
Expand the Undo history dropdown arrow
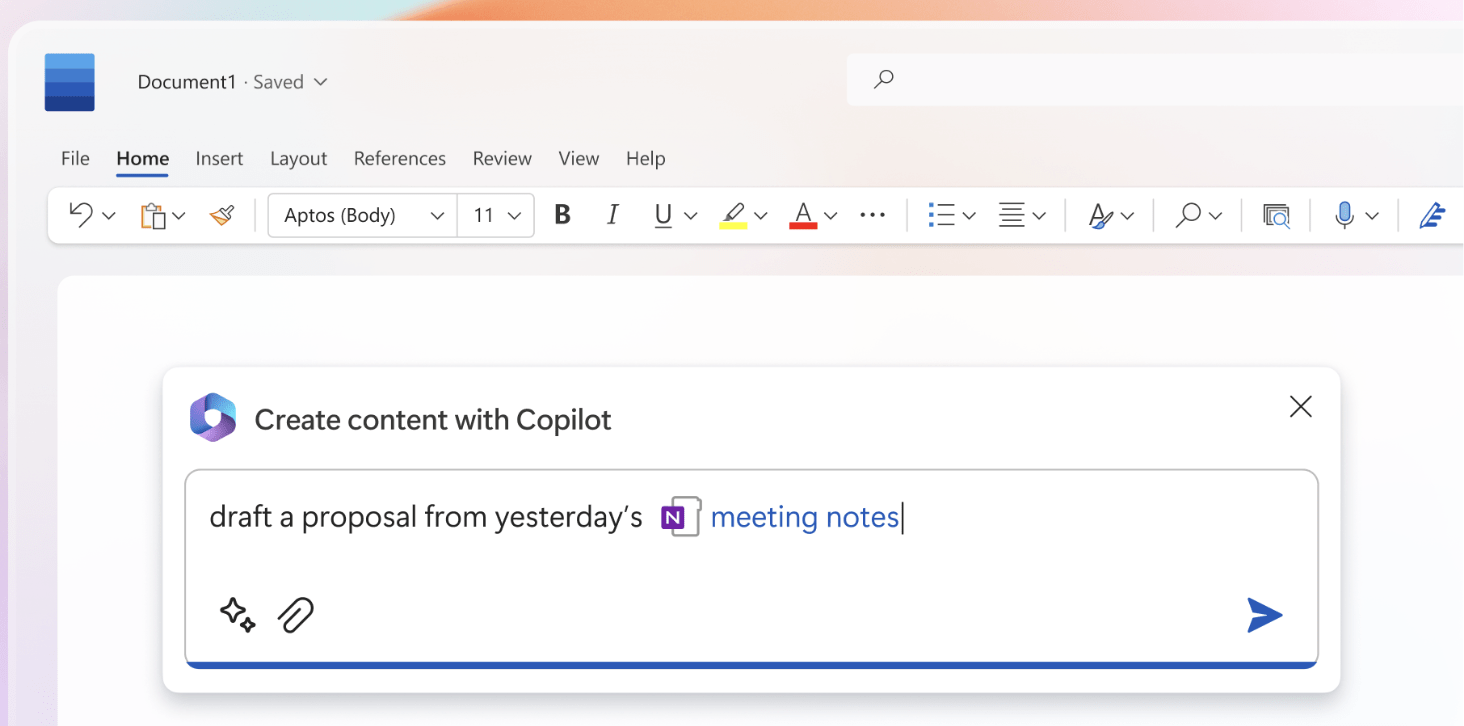109,215
